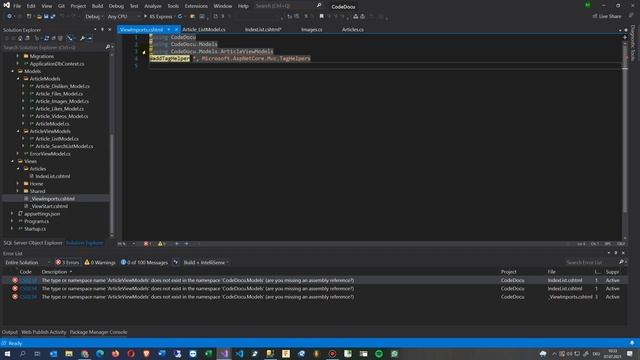
Task: Click the Solution Explorer properties wrench icon
Action: click(x=82, y=38)
